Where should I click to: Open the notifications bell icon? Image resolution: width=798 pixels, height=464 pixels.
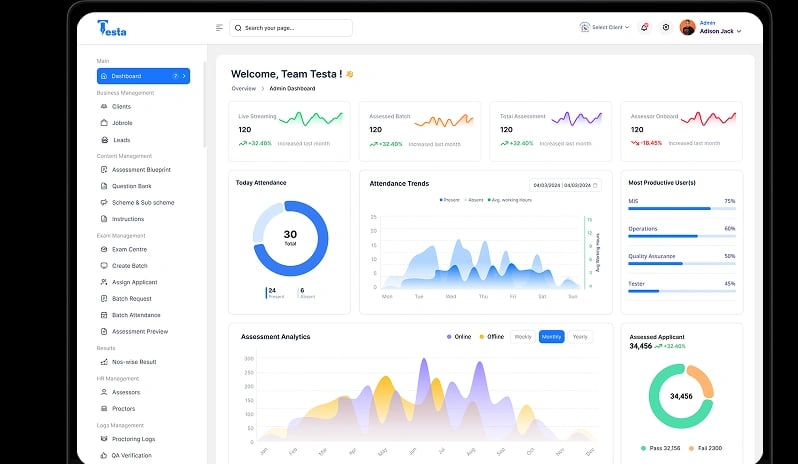pyautogui.click(x=644, y=27)
